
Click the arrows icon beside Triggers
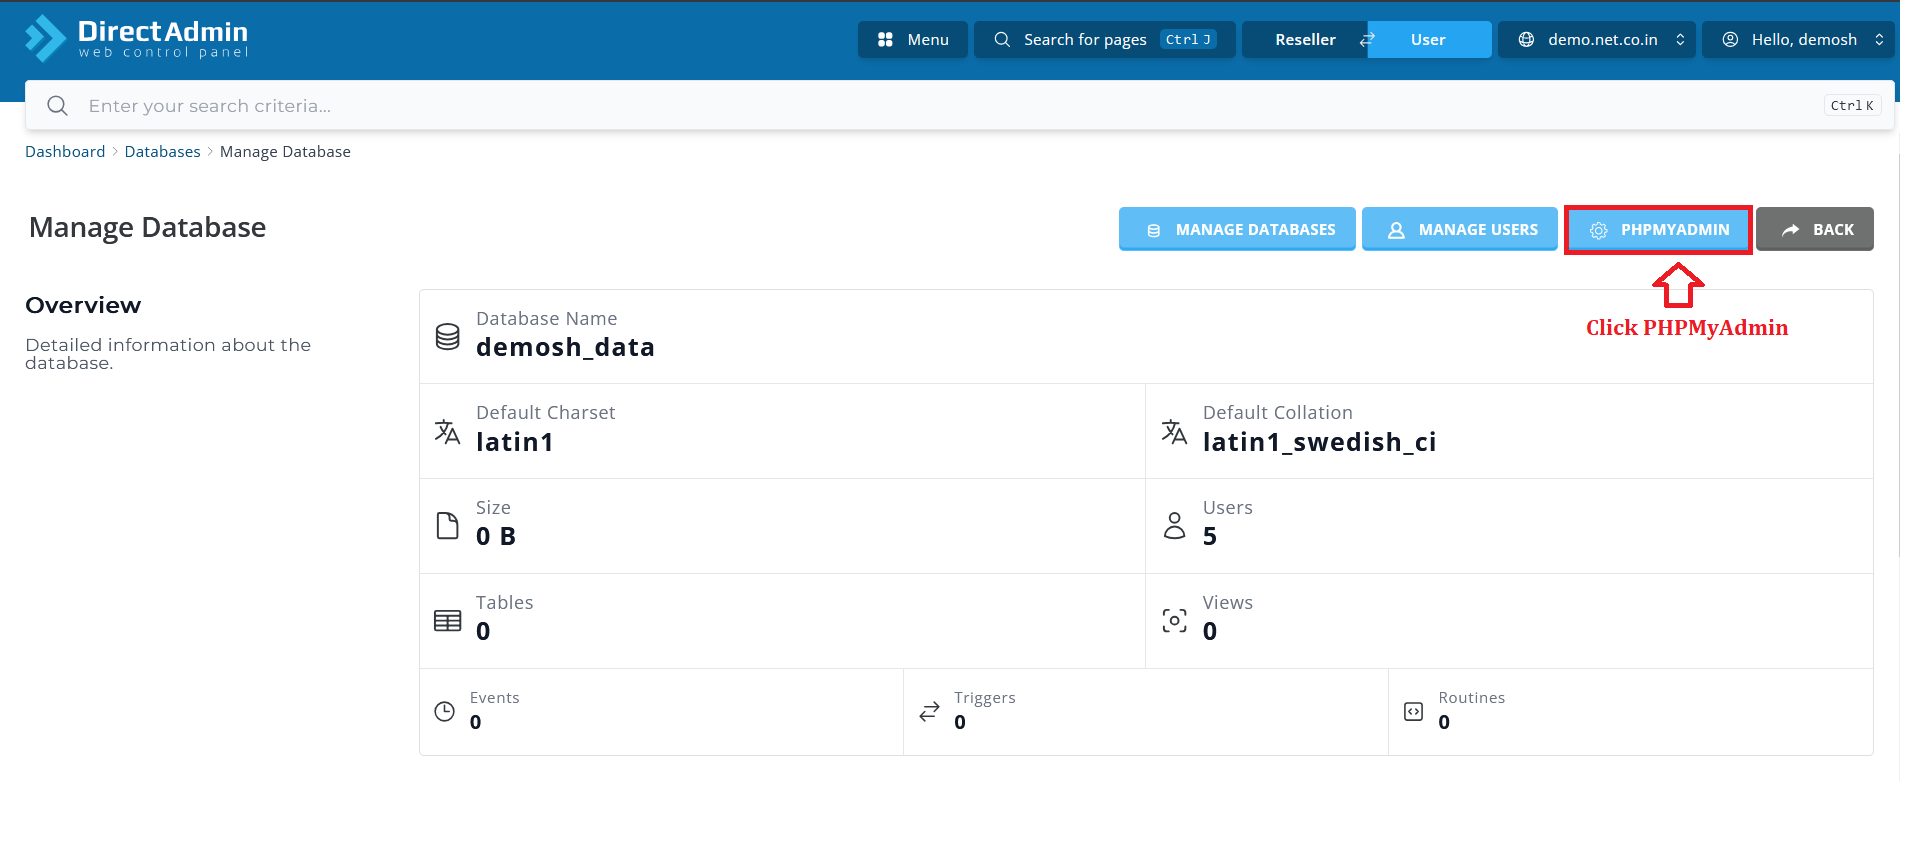click(930, 711)
